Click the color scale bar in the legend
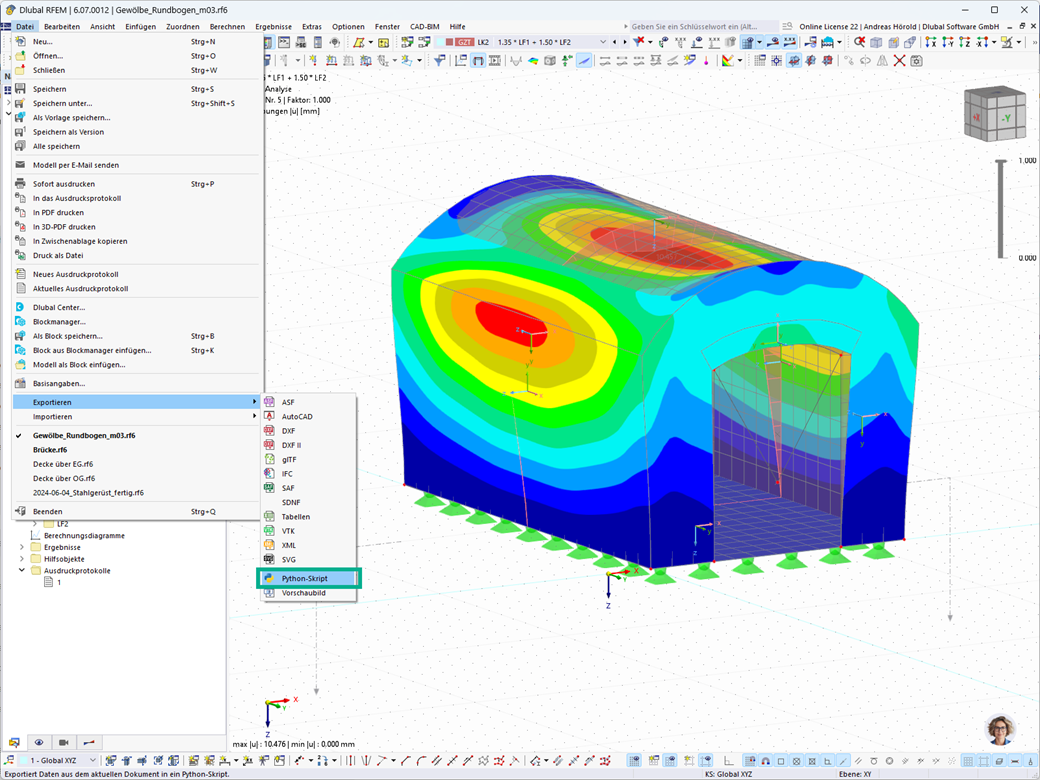The image size is (1040, 780). (x=1000, y=209)
